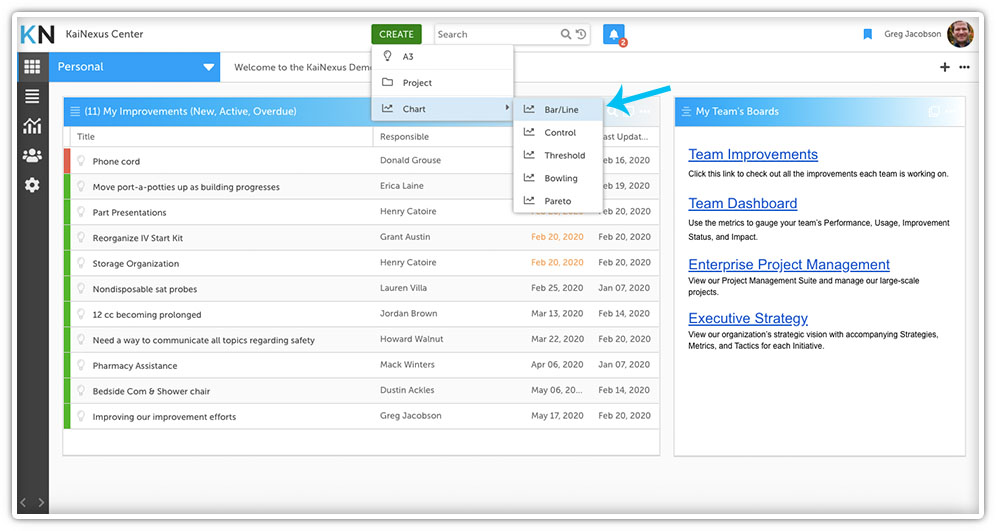
Task: Open the apps grid icon in sidebar
Action: point(32,67)
